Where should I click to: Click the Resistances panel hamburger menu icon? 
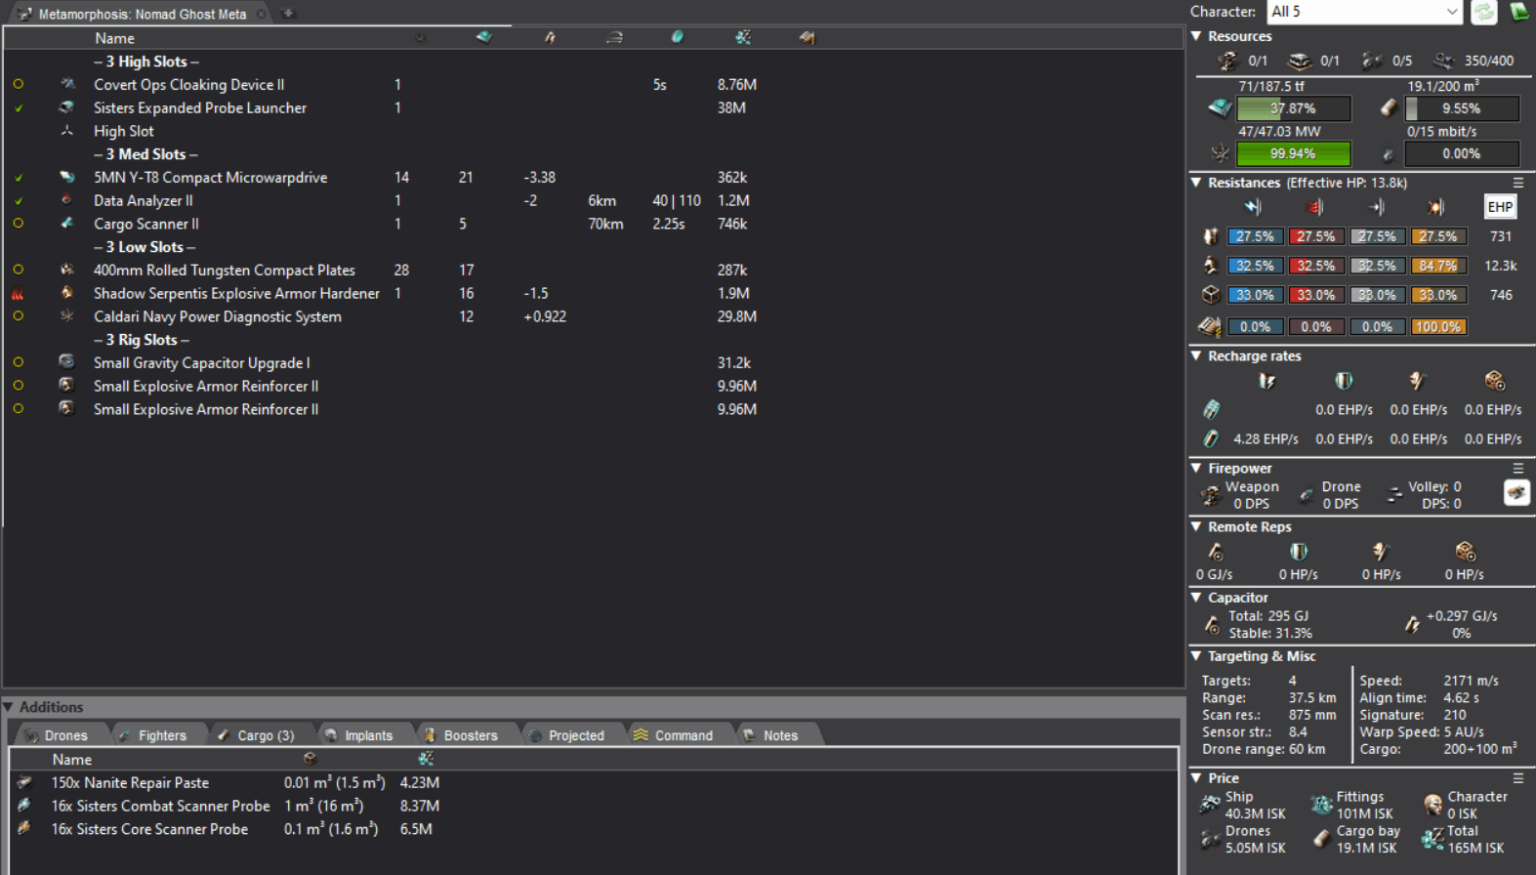pos(1518,183)
